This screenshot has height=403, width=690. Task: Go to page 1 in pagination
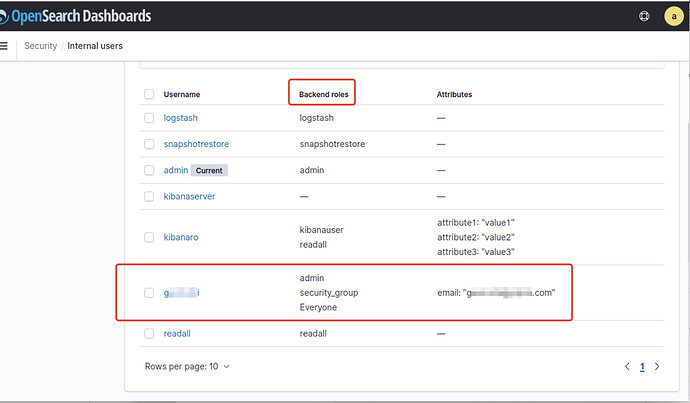(642, 366)
